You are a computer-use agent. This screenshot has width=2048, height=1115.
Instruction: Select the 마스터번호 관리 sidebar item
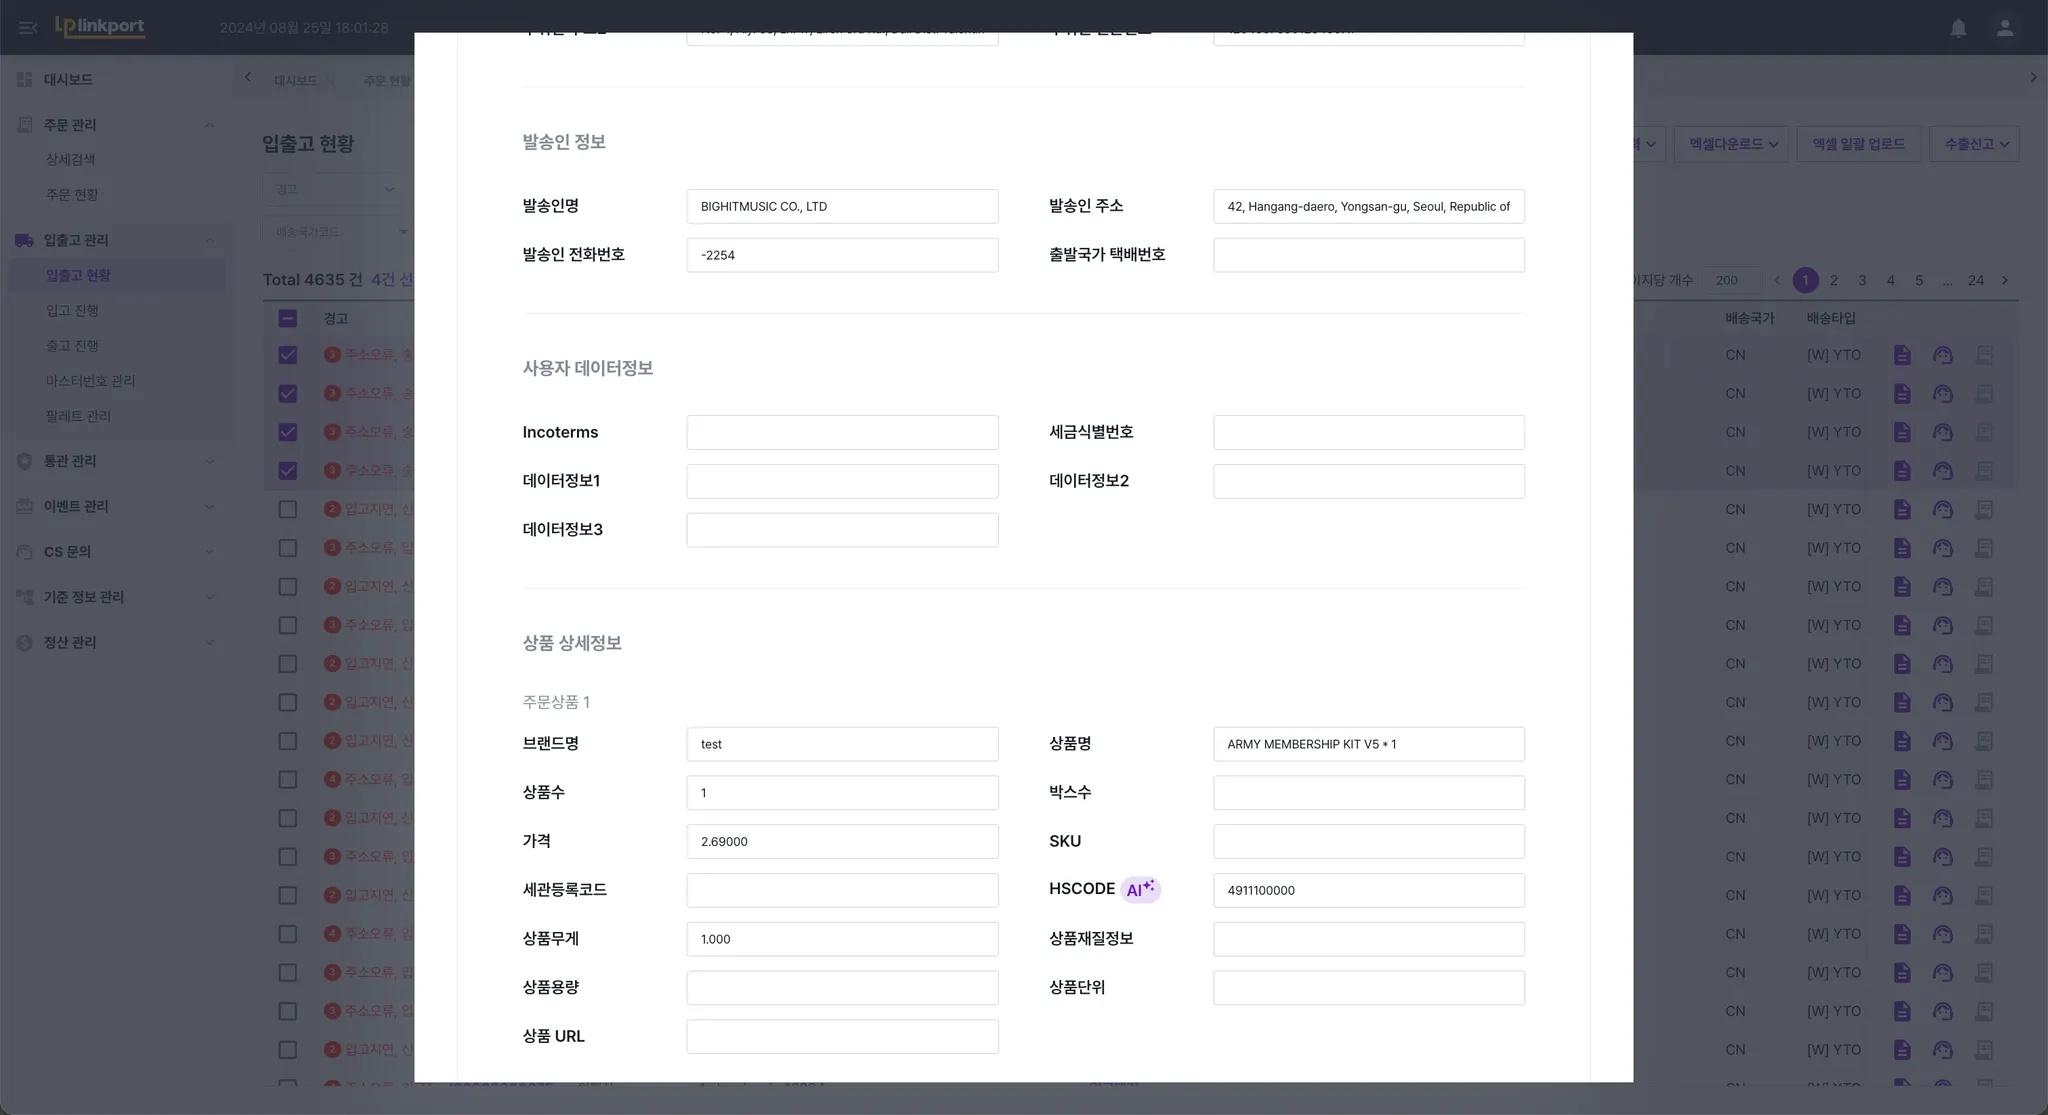90,380
